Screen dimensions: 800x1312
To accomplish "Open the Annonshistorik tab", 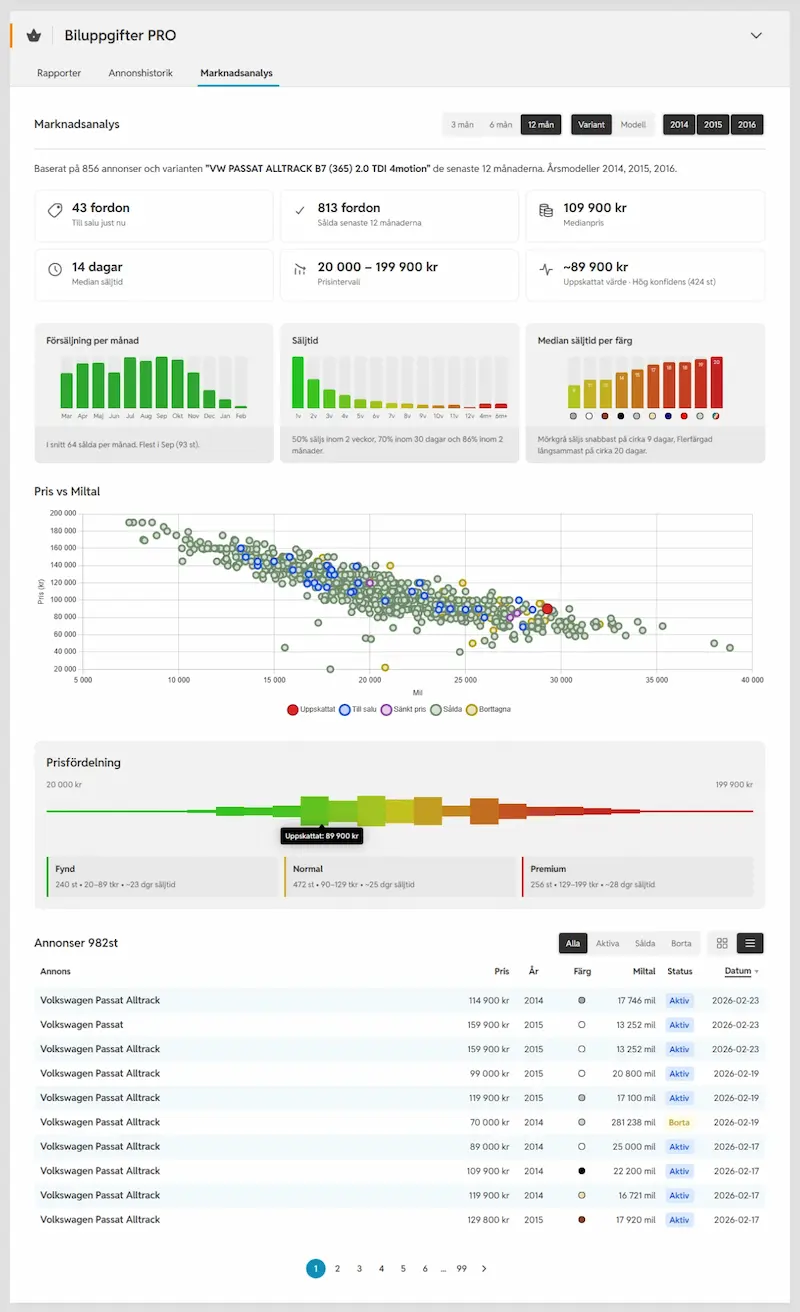I will (x=141, y=73).
